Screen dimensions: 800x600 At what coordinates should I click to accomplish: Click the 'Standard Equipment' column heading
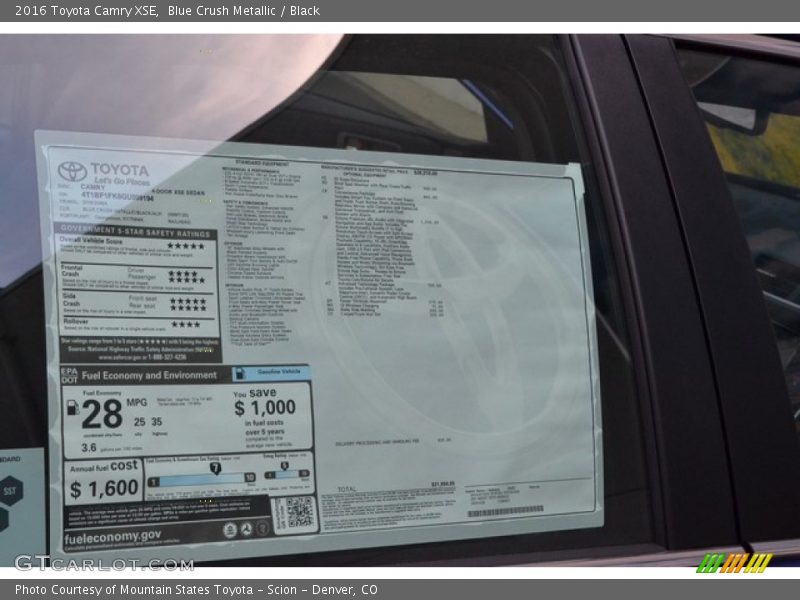pos(262,163)
